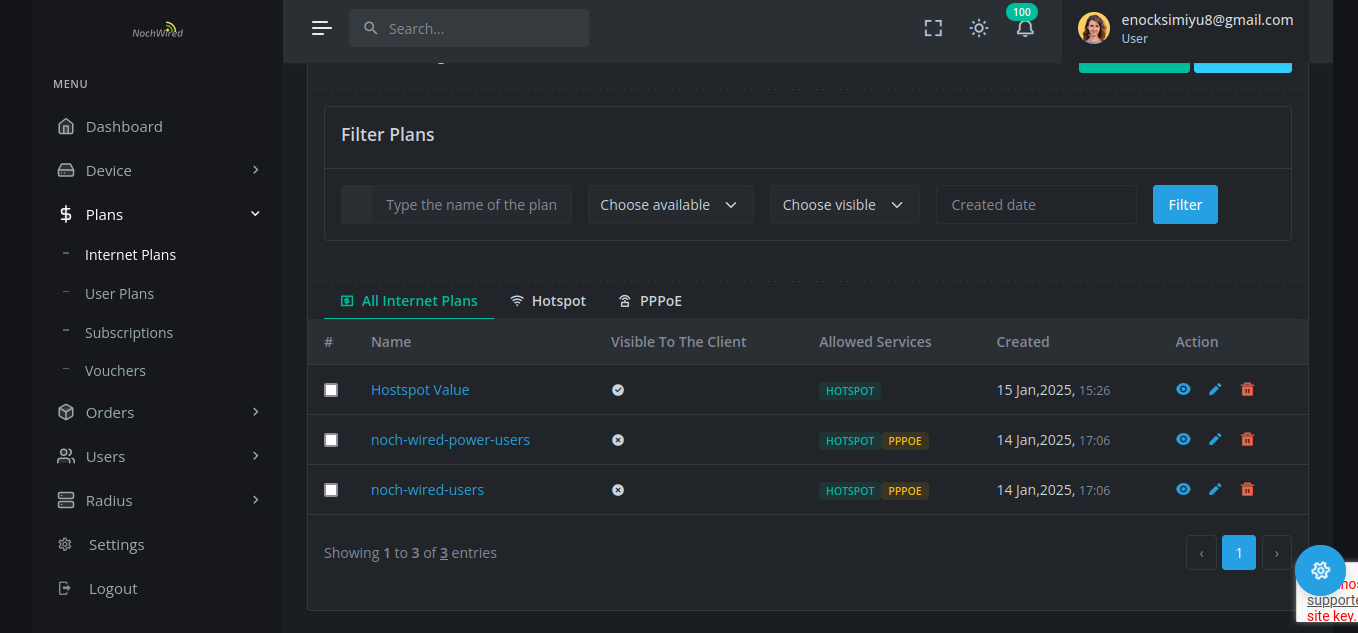This screenshot has height=633, width=1358.
Task: Open the Choose available dropdown
Action: pyautogui.click(x=670, y=204)
